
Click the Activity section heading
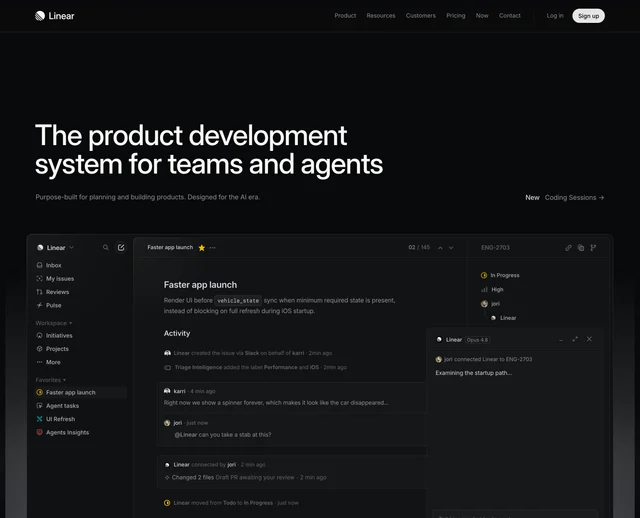point(177,333)
